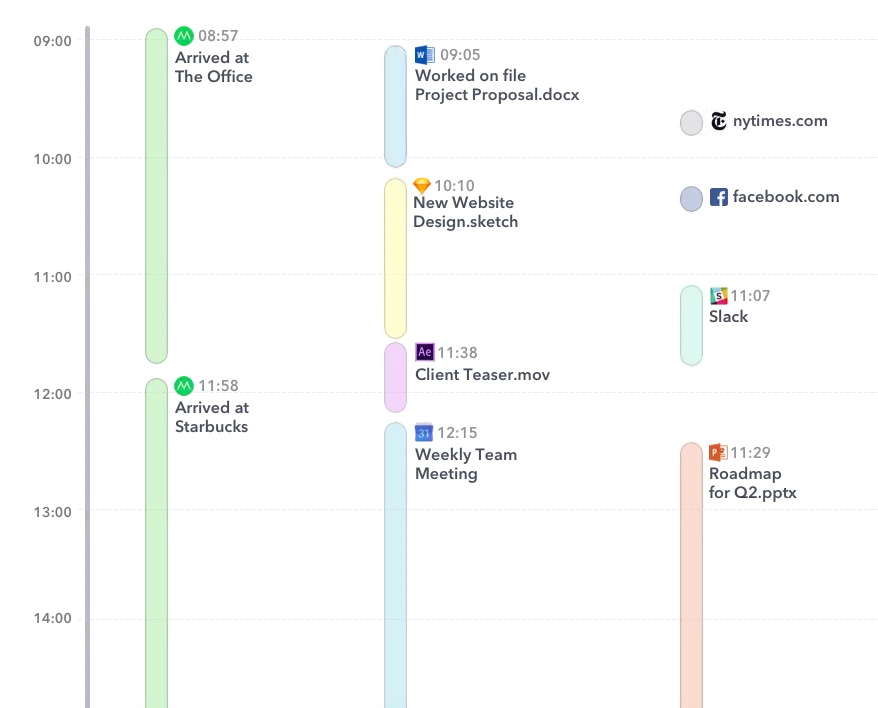This screenshot has width=878, height=708.
Task: Select the mint Slack activity bar
Action: [692, 325]
